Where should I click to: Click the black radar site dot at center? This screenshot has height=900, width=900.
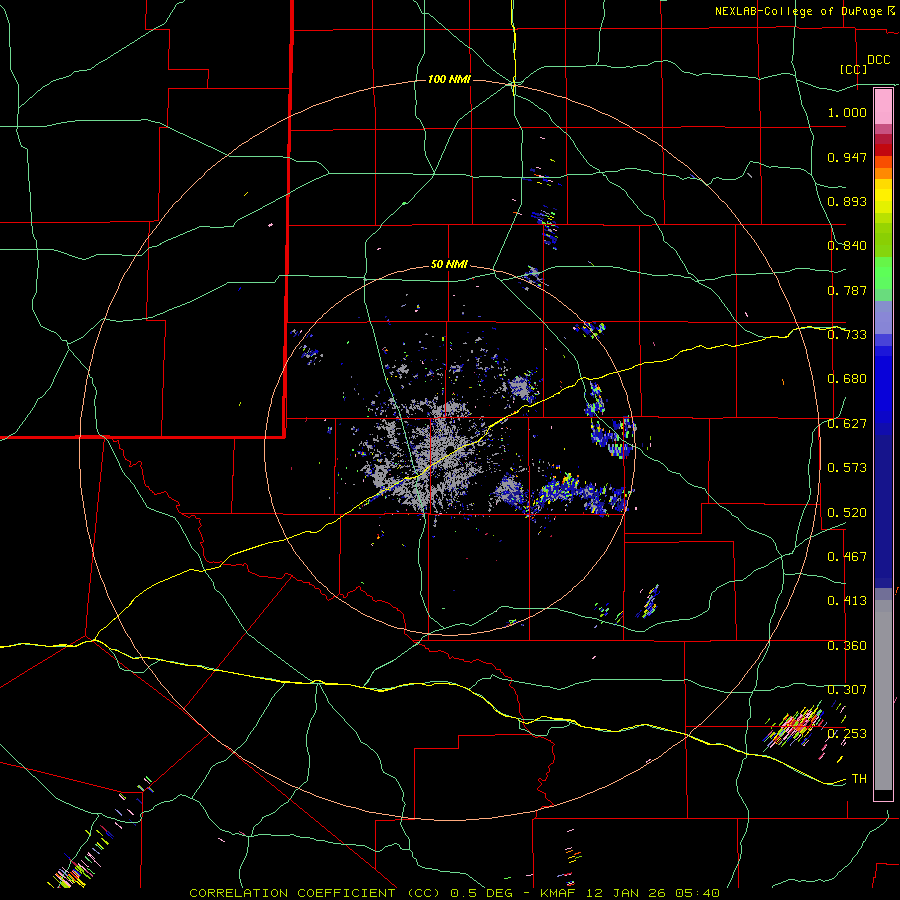[x=450, y=448]
